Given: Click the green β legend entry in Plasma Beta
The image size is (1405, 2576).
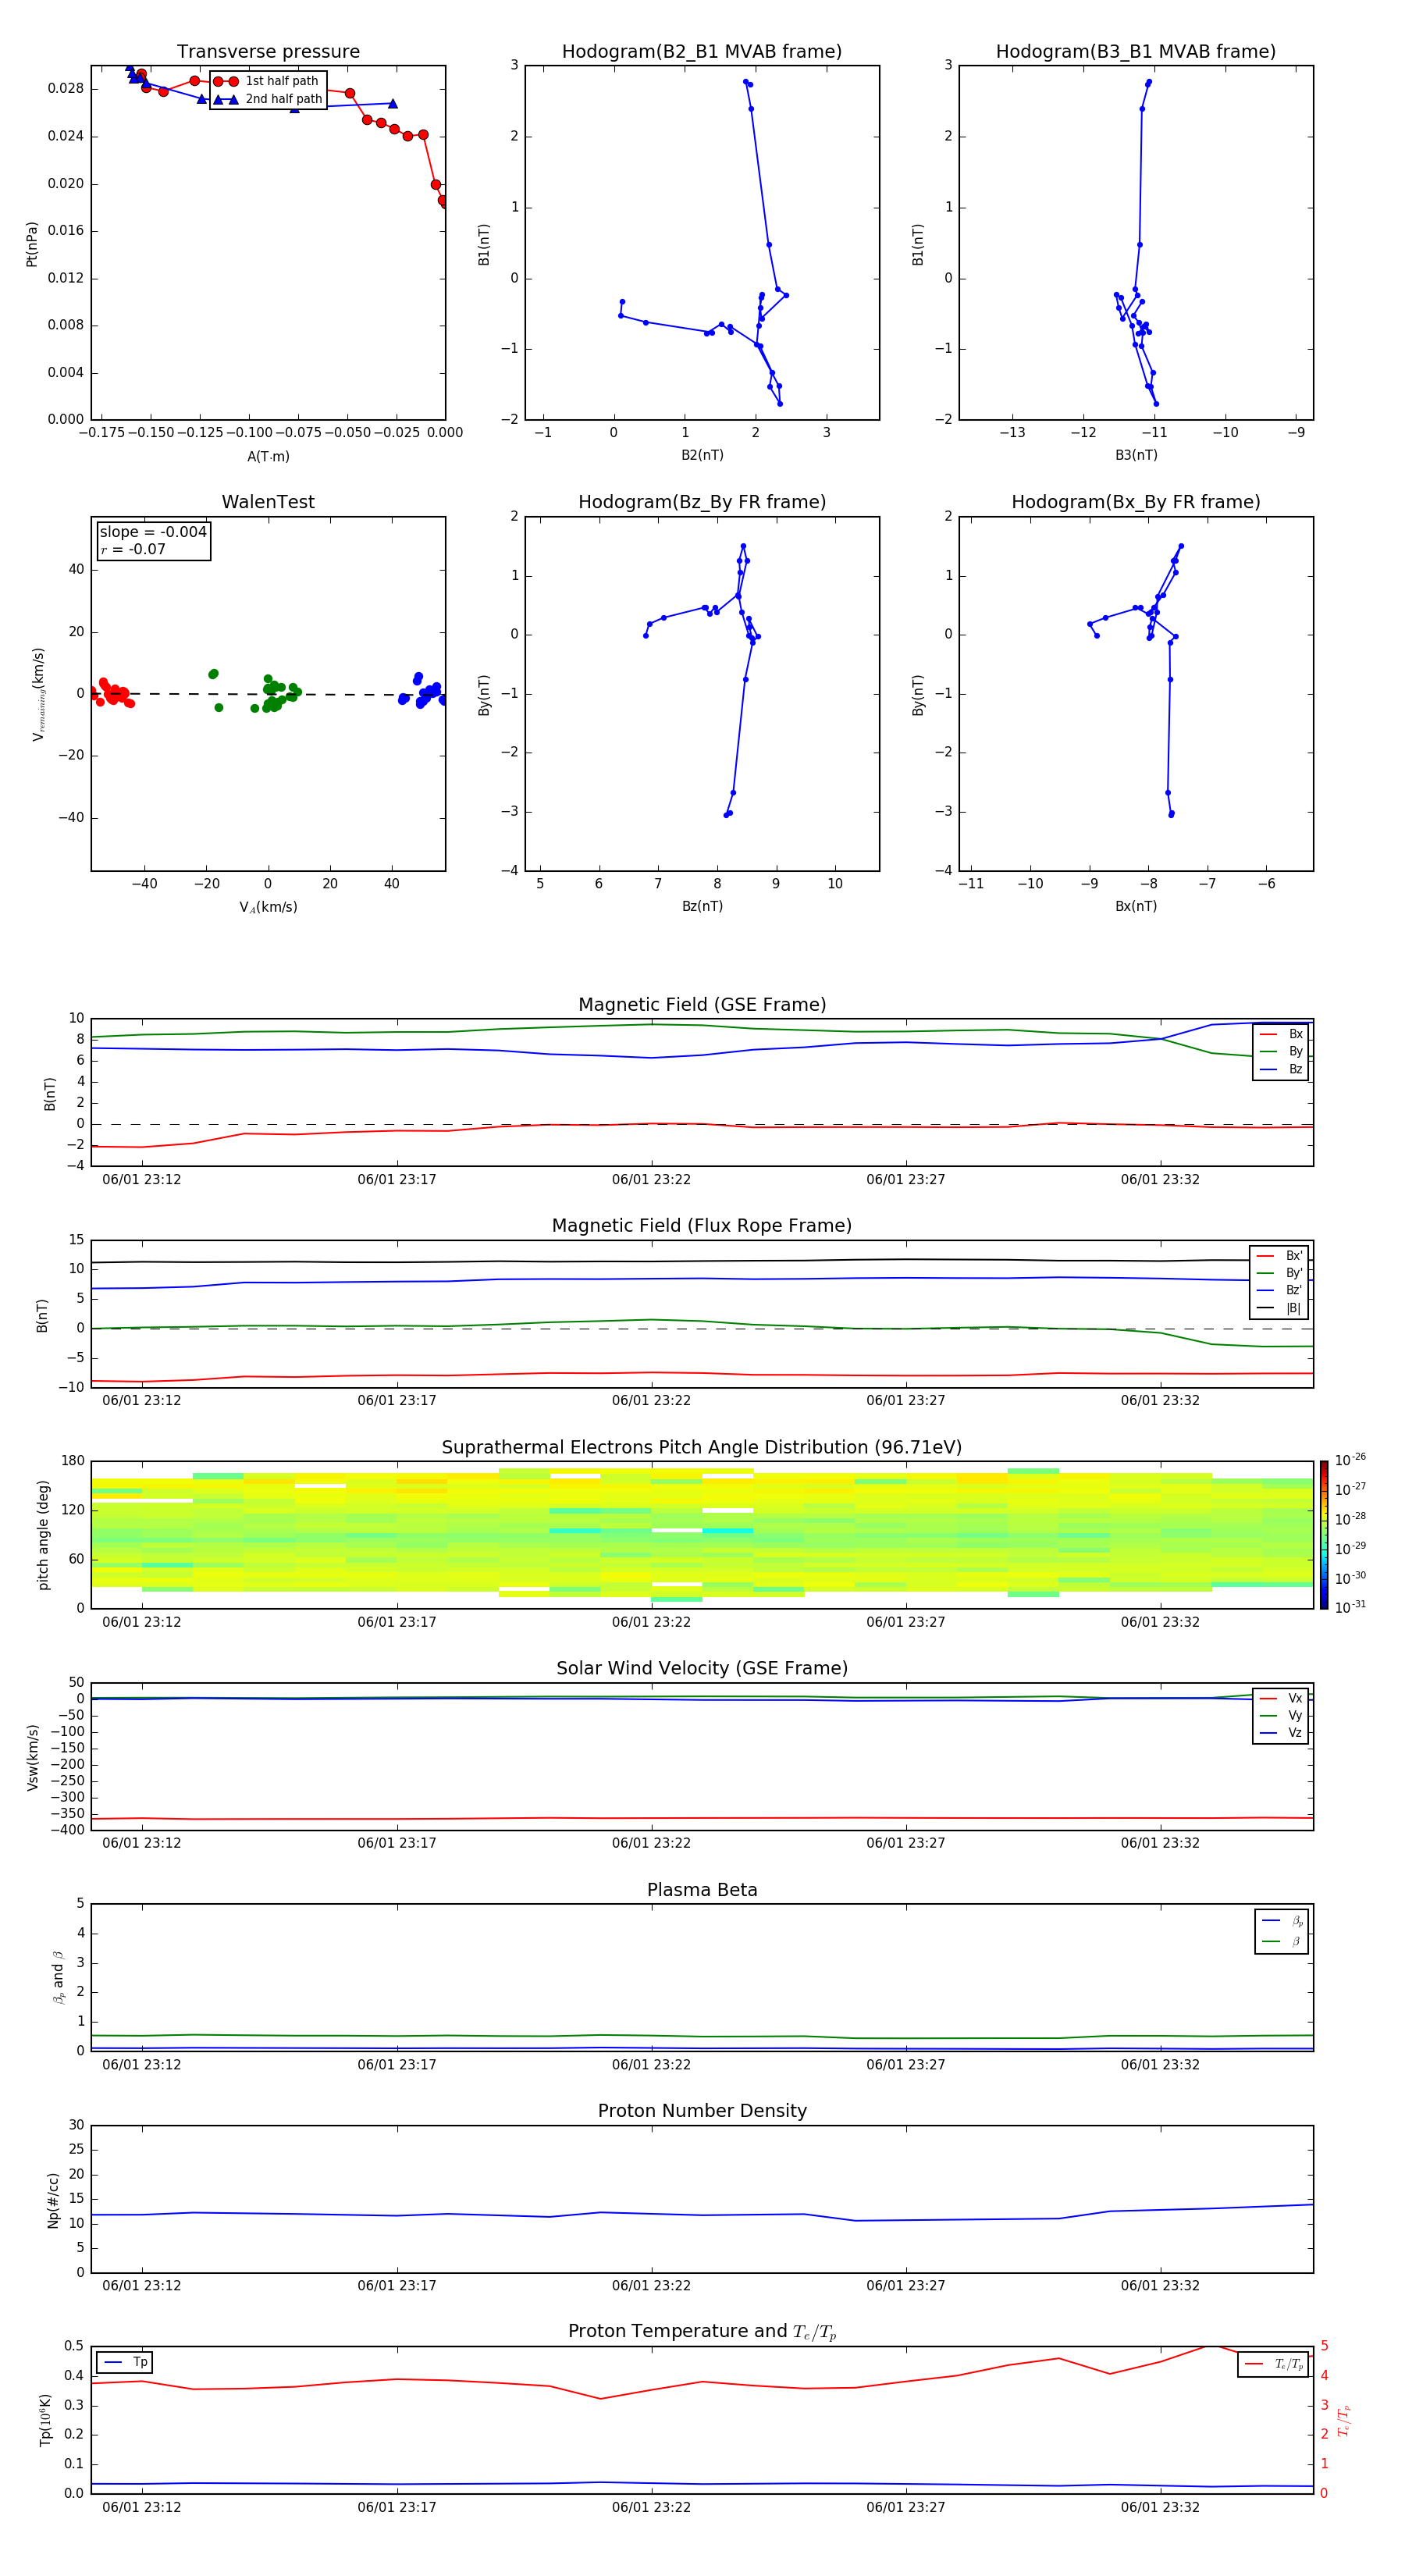Looking at the screenshot, I should [1282, 1941].
